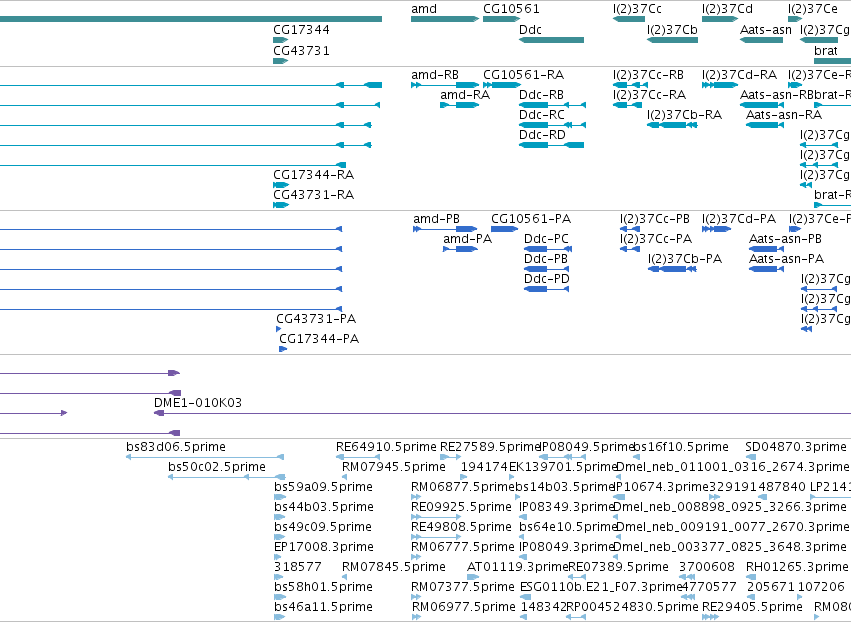Select the Ddc gene annotation label
This screenshot has width=851, height=622.
[530, 30]
